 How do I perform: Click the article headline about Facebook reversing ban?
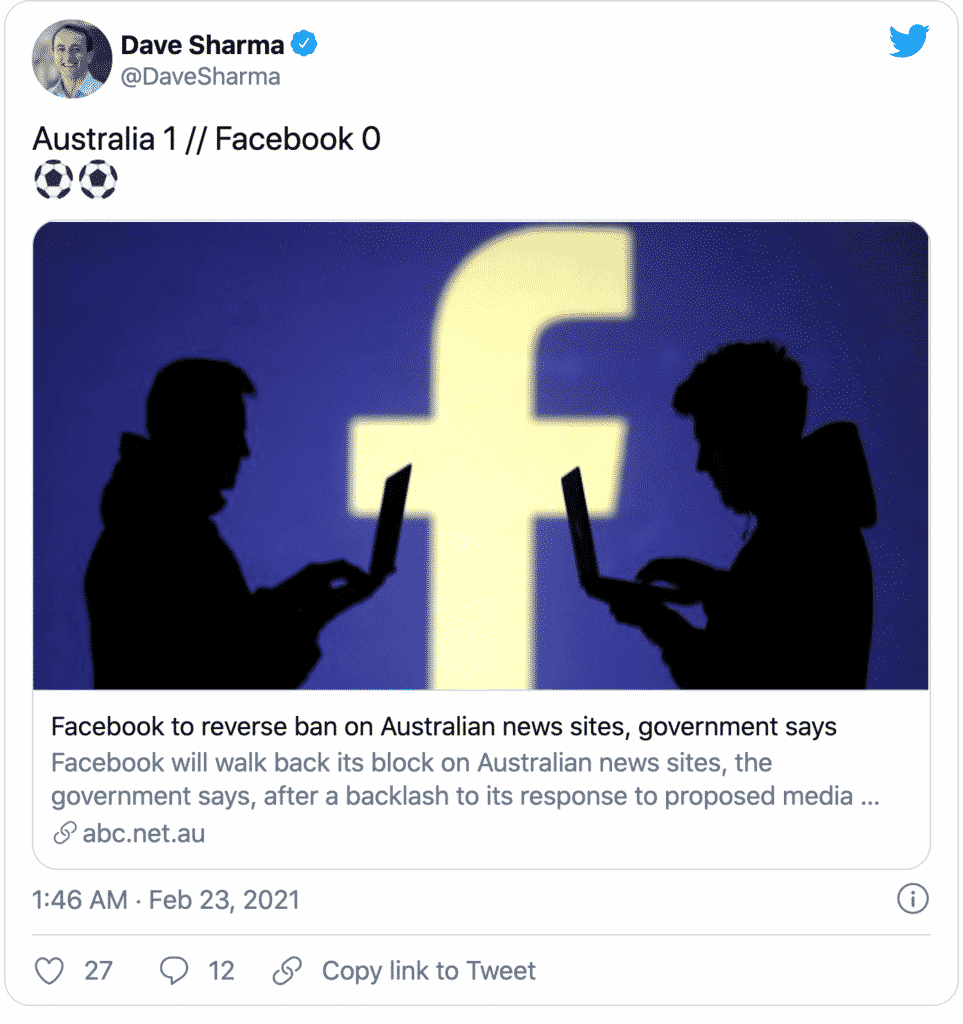(443, 726)
